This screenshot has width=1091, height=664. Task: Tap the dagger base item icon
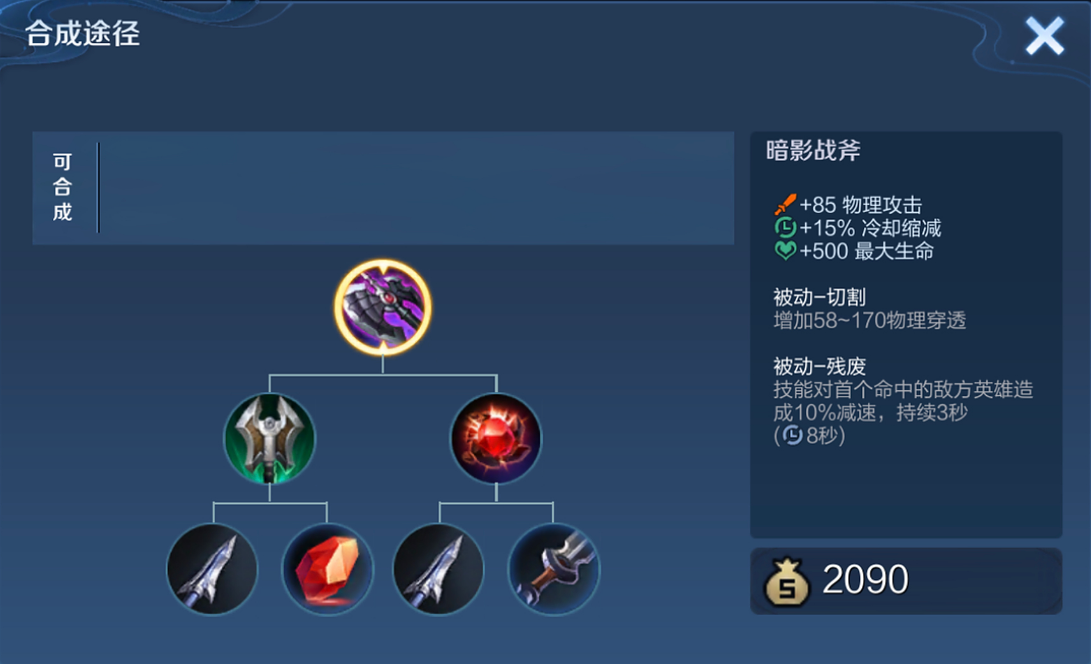(554, 569)
